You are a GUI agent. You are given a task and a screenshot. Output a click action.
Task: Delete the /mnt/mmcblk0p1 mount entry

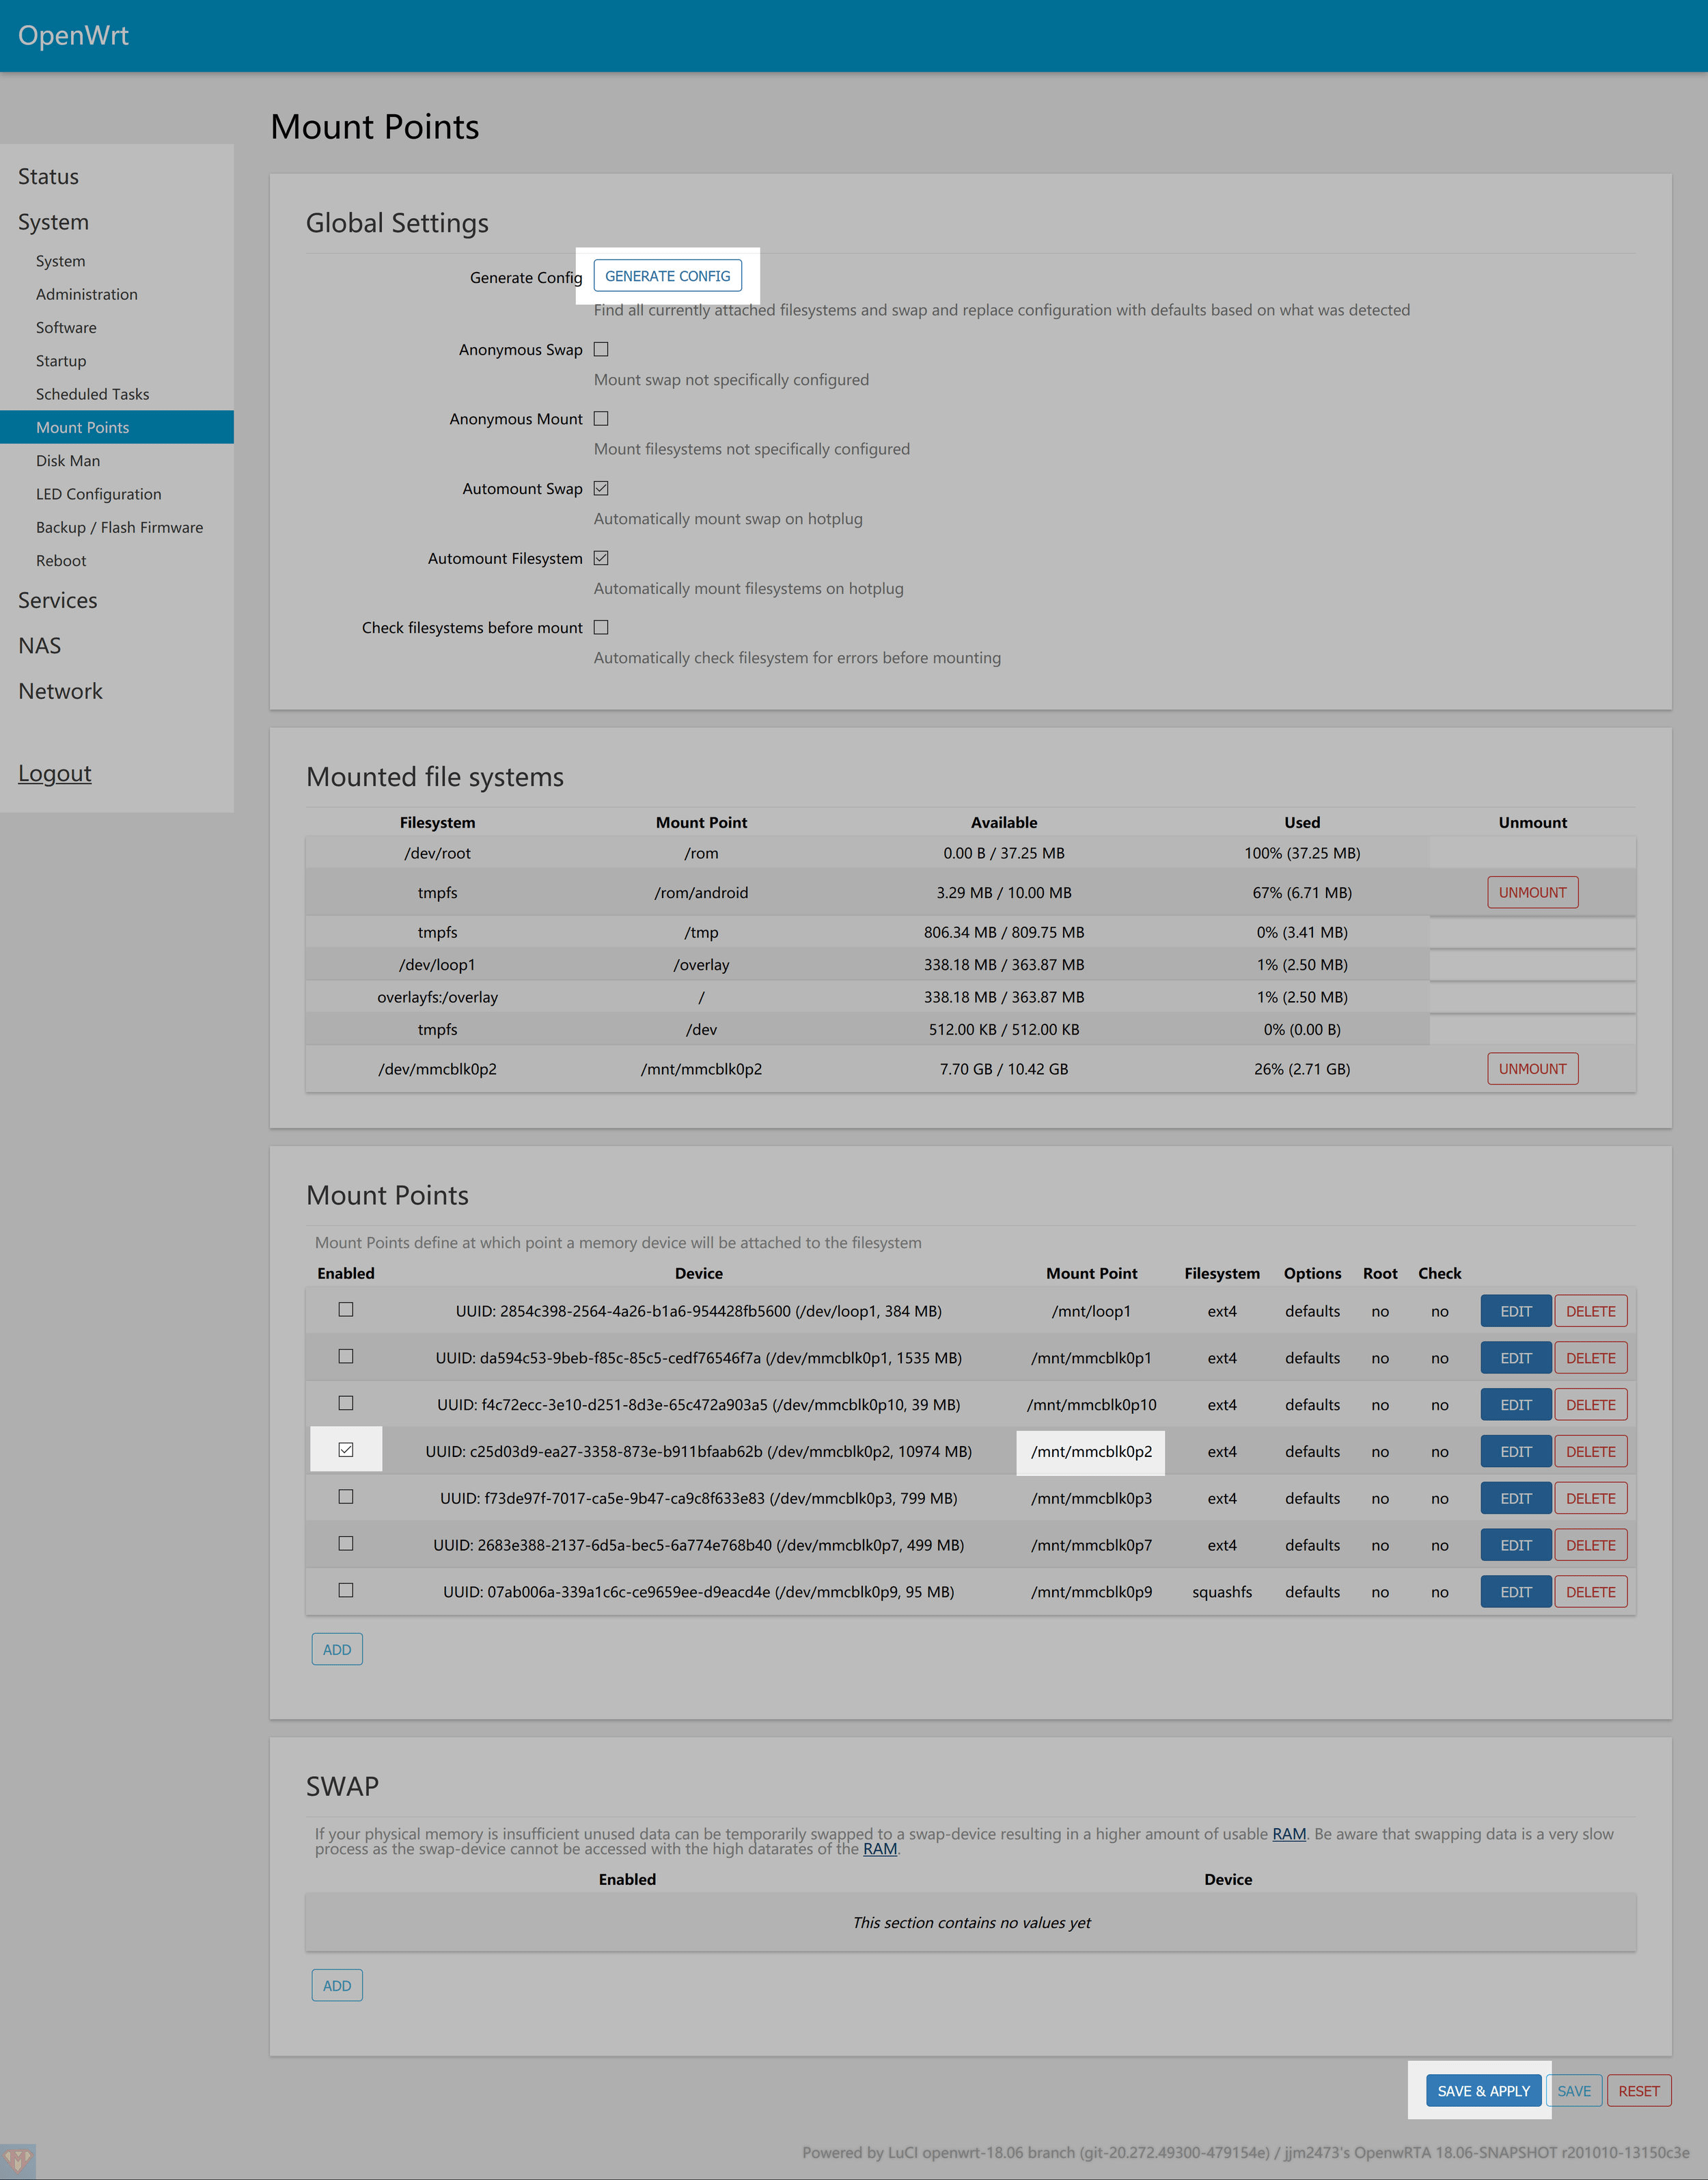[x=1590, y=1358]
